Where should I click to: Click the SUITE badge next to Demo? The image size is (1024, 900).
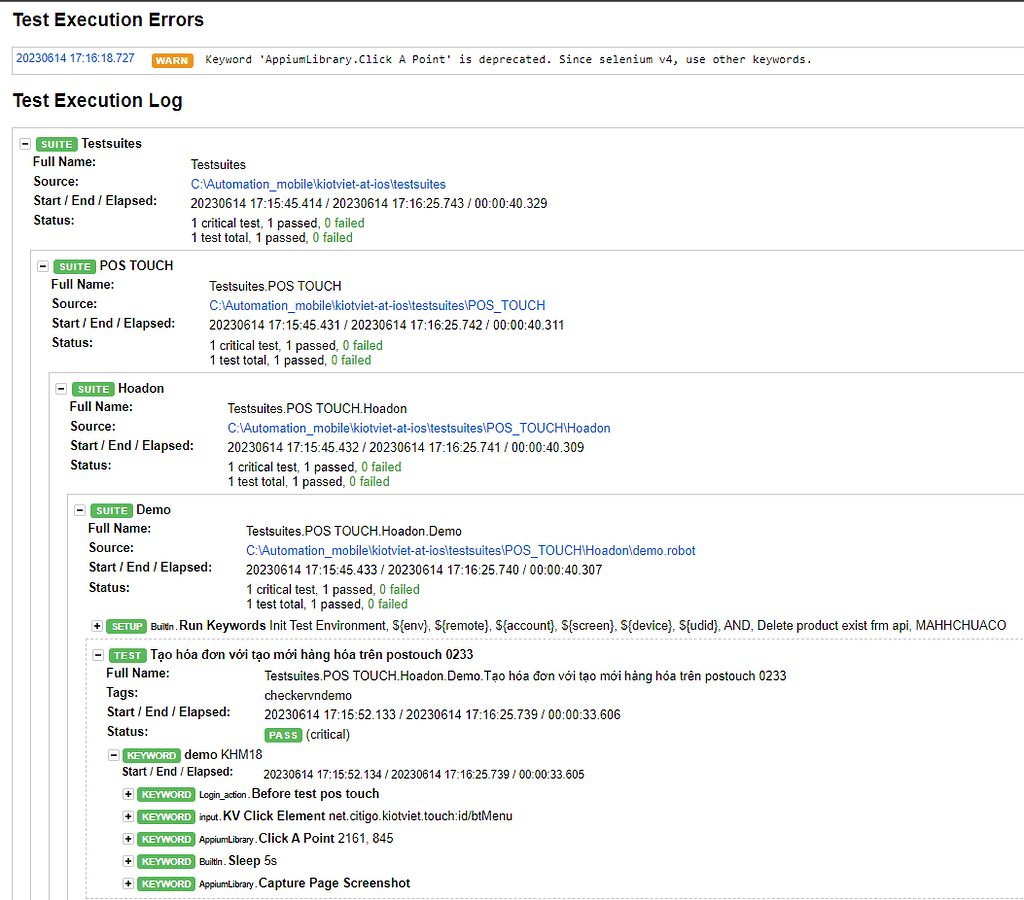tap(110, 510)
